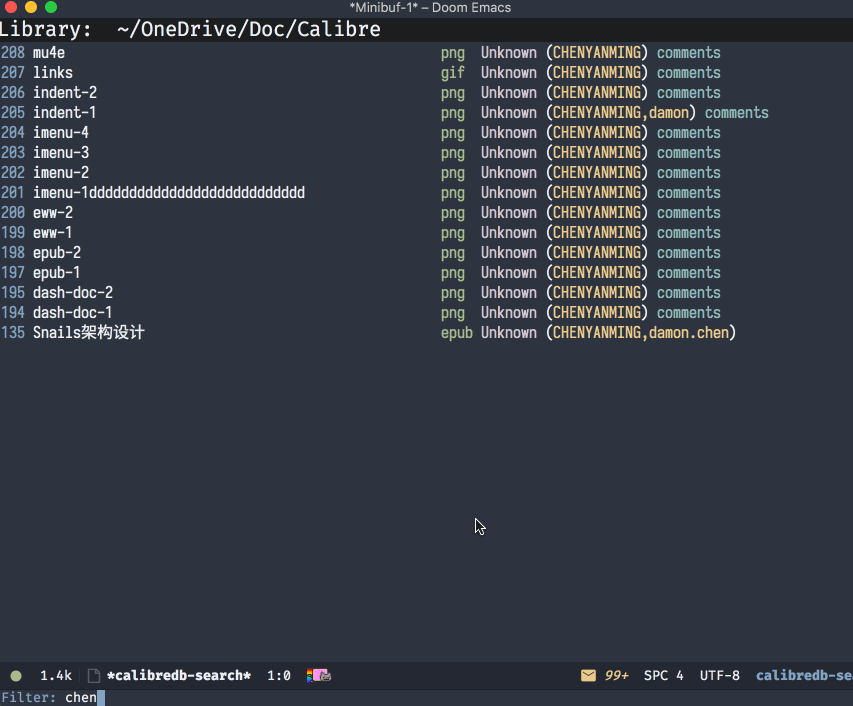Image resolution: width=853 pixels, height=706 pixels.
Task: Select the book entry named mu4e
Action: pyautogui.click(x=50, y=52)
